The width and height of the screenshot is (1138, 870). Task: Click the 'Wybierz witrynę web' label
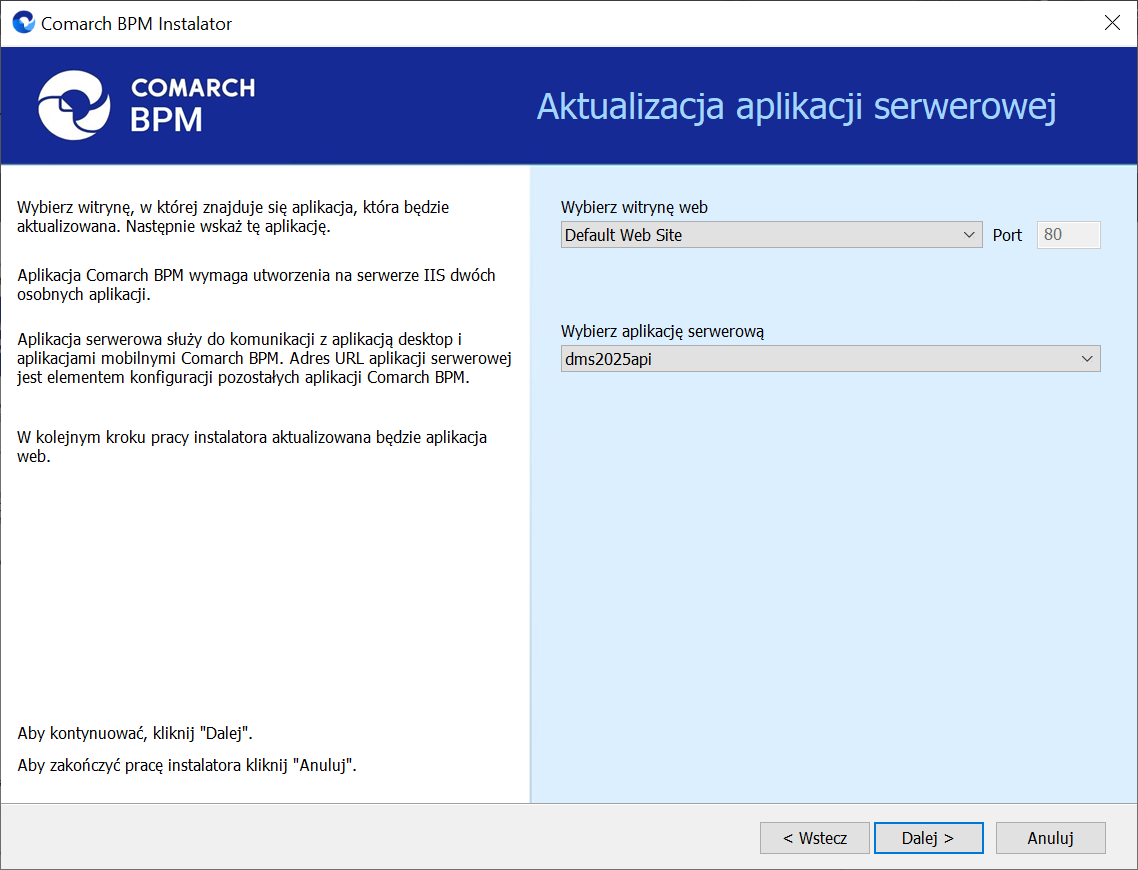pos(634,208)
